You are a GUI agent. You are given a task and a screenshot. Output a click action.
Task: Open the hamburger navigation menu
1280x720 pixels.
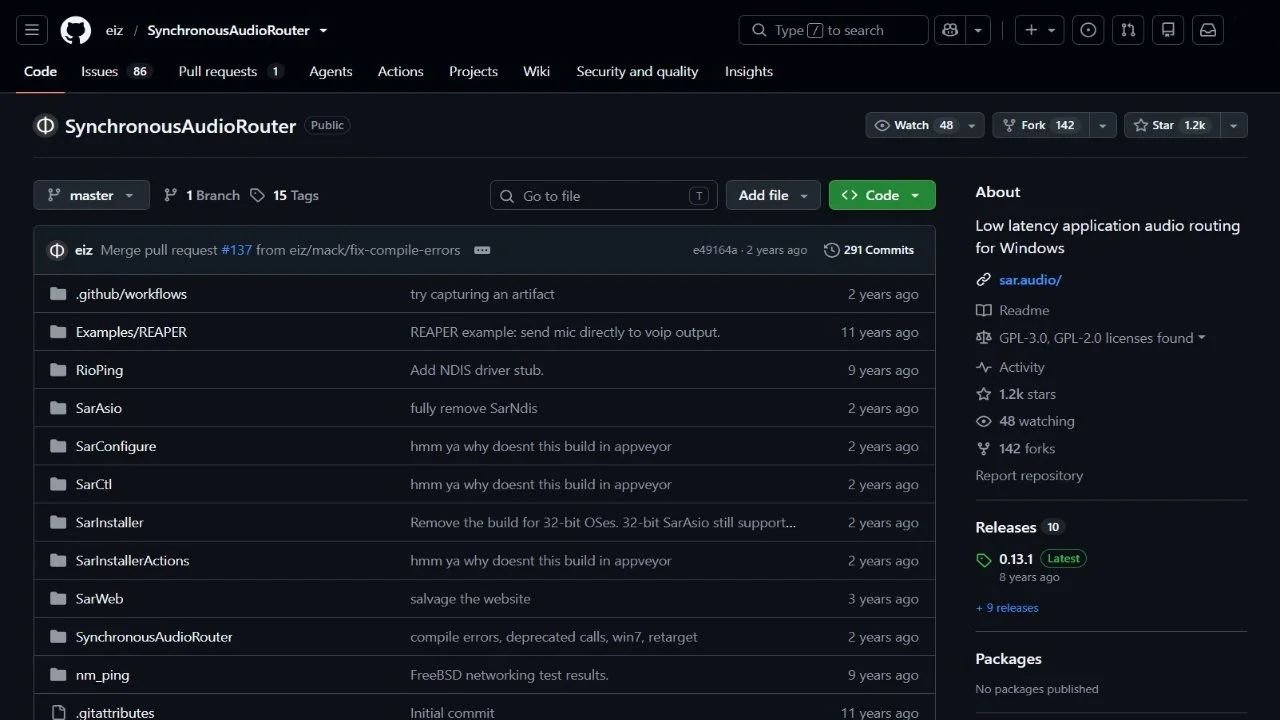(31, 30)
